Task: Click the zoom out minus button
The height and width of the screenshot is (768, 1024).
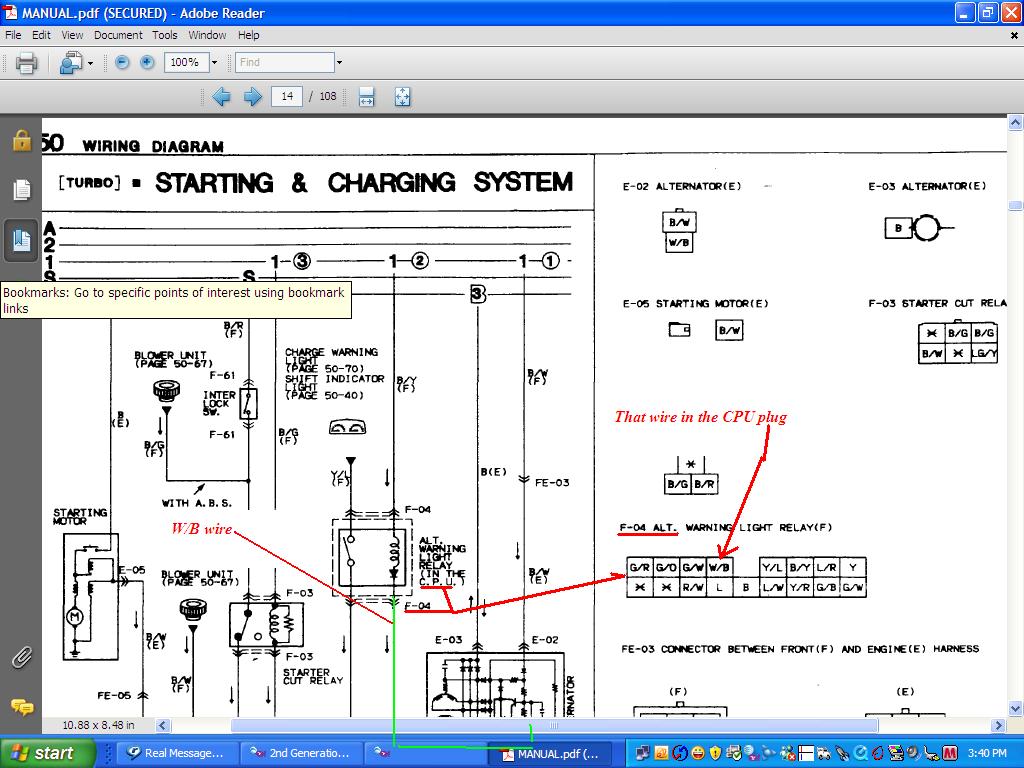Action: tap(122, 62)
